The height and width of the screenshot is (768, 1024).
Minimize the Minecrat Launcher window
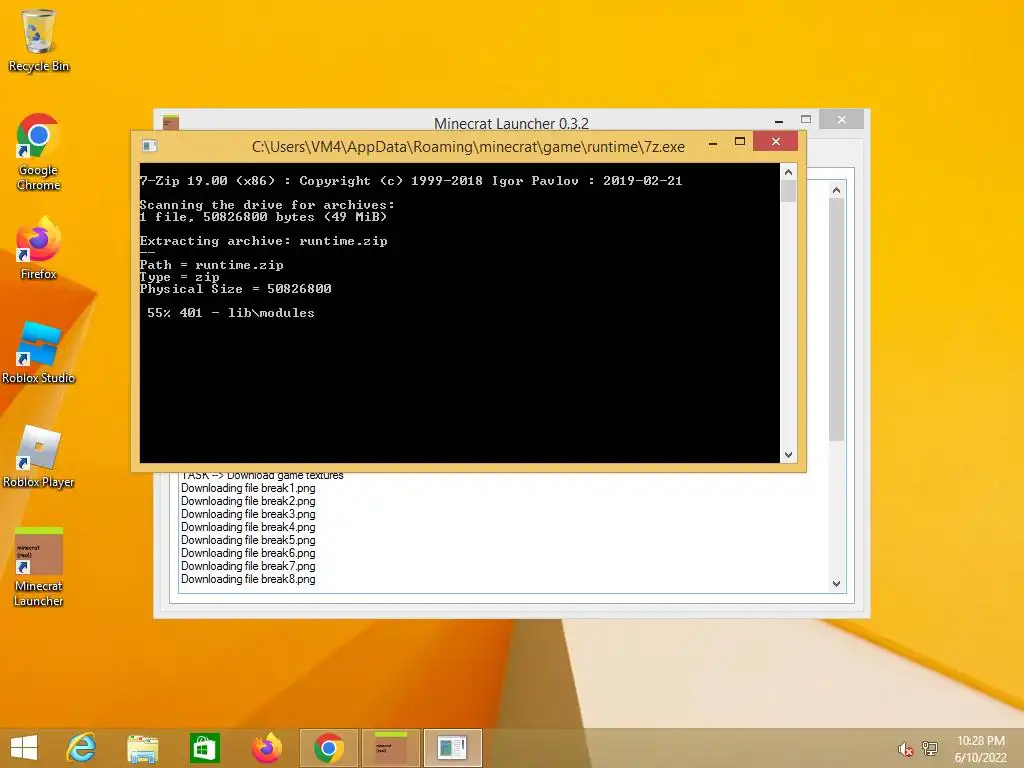(x=778, y=121)
